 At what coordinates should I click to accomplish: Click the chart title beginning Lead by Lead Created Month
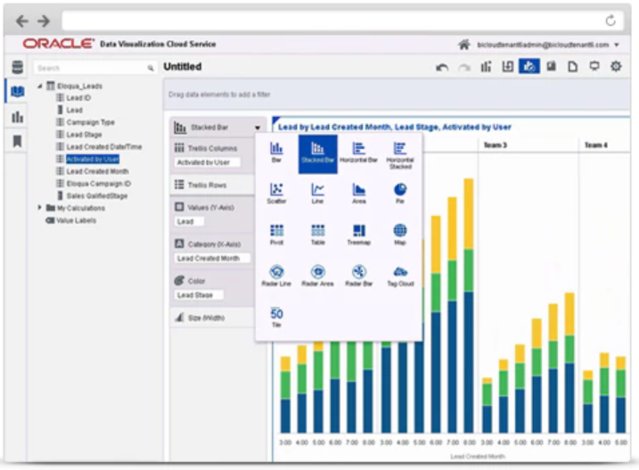click(394, 127)
